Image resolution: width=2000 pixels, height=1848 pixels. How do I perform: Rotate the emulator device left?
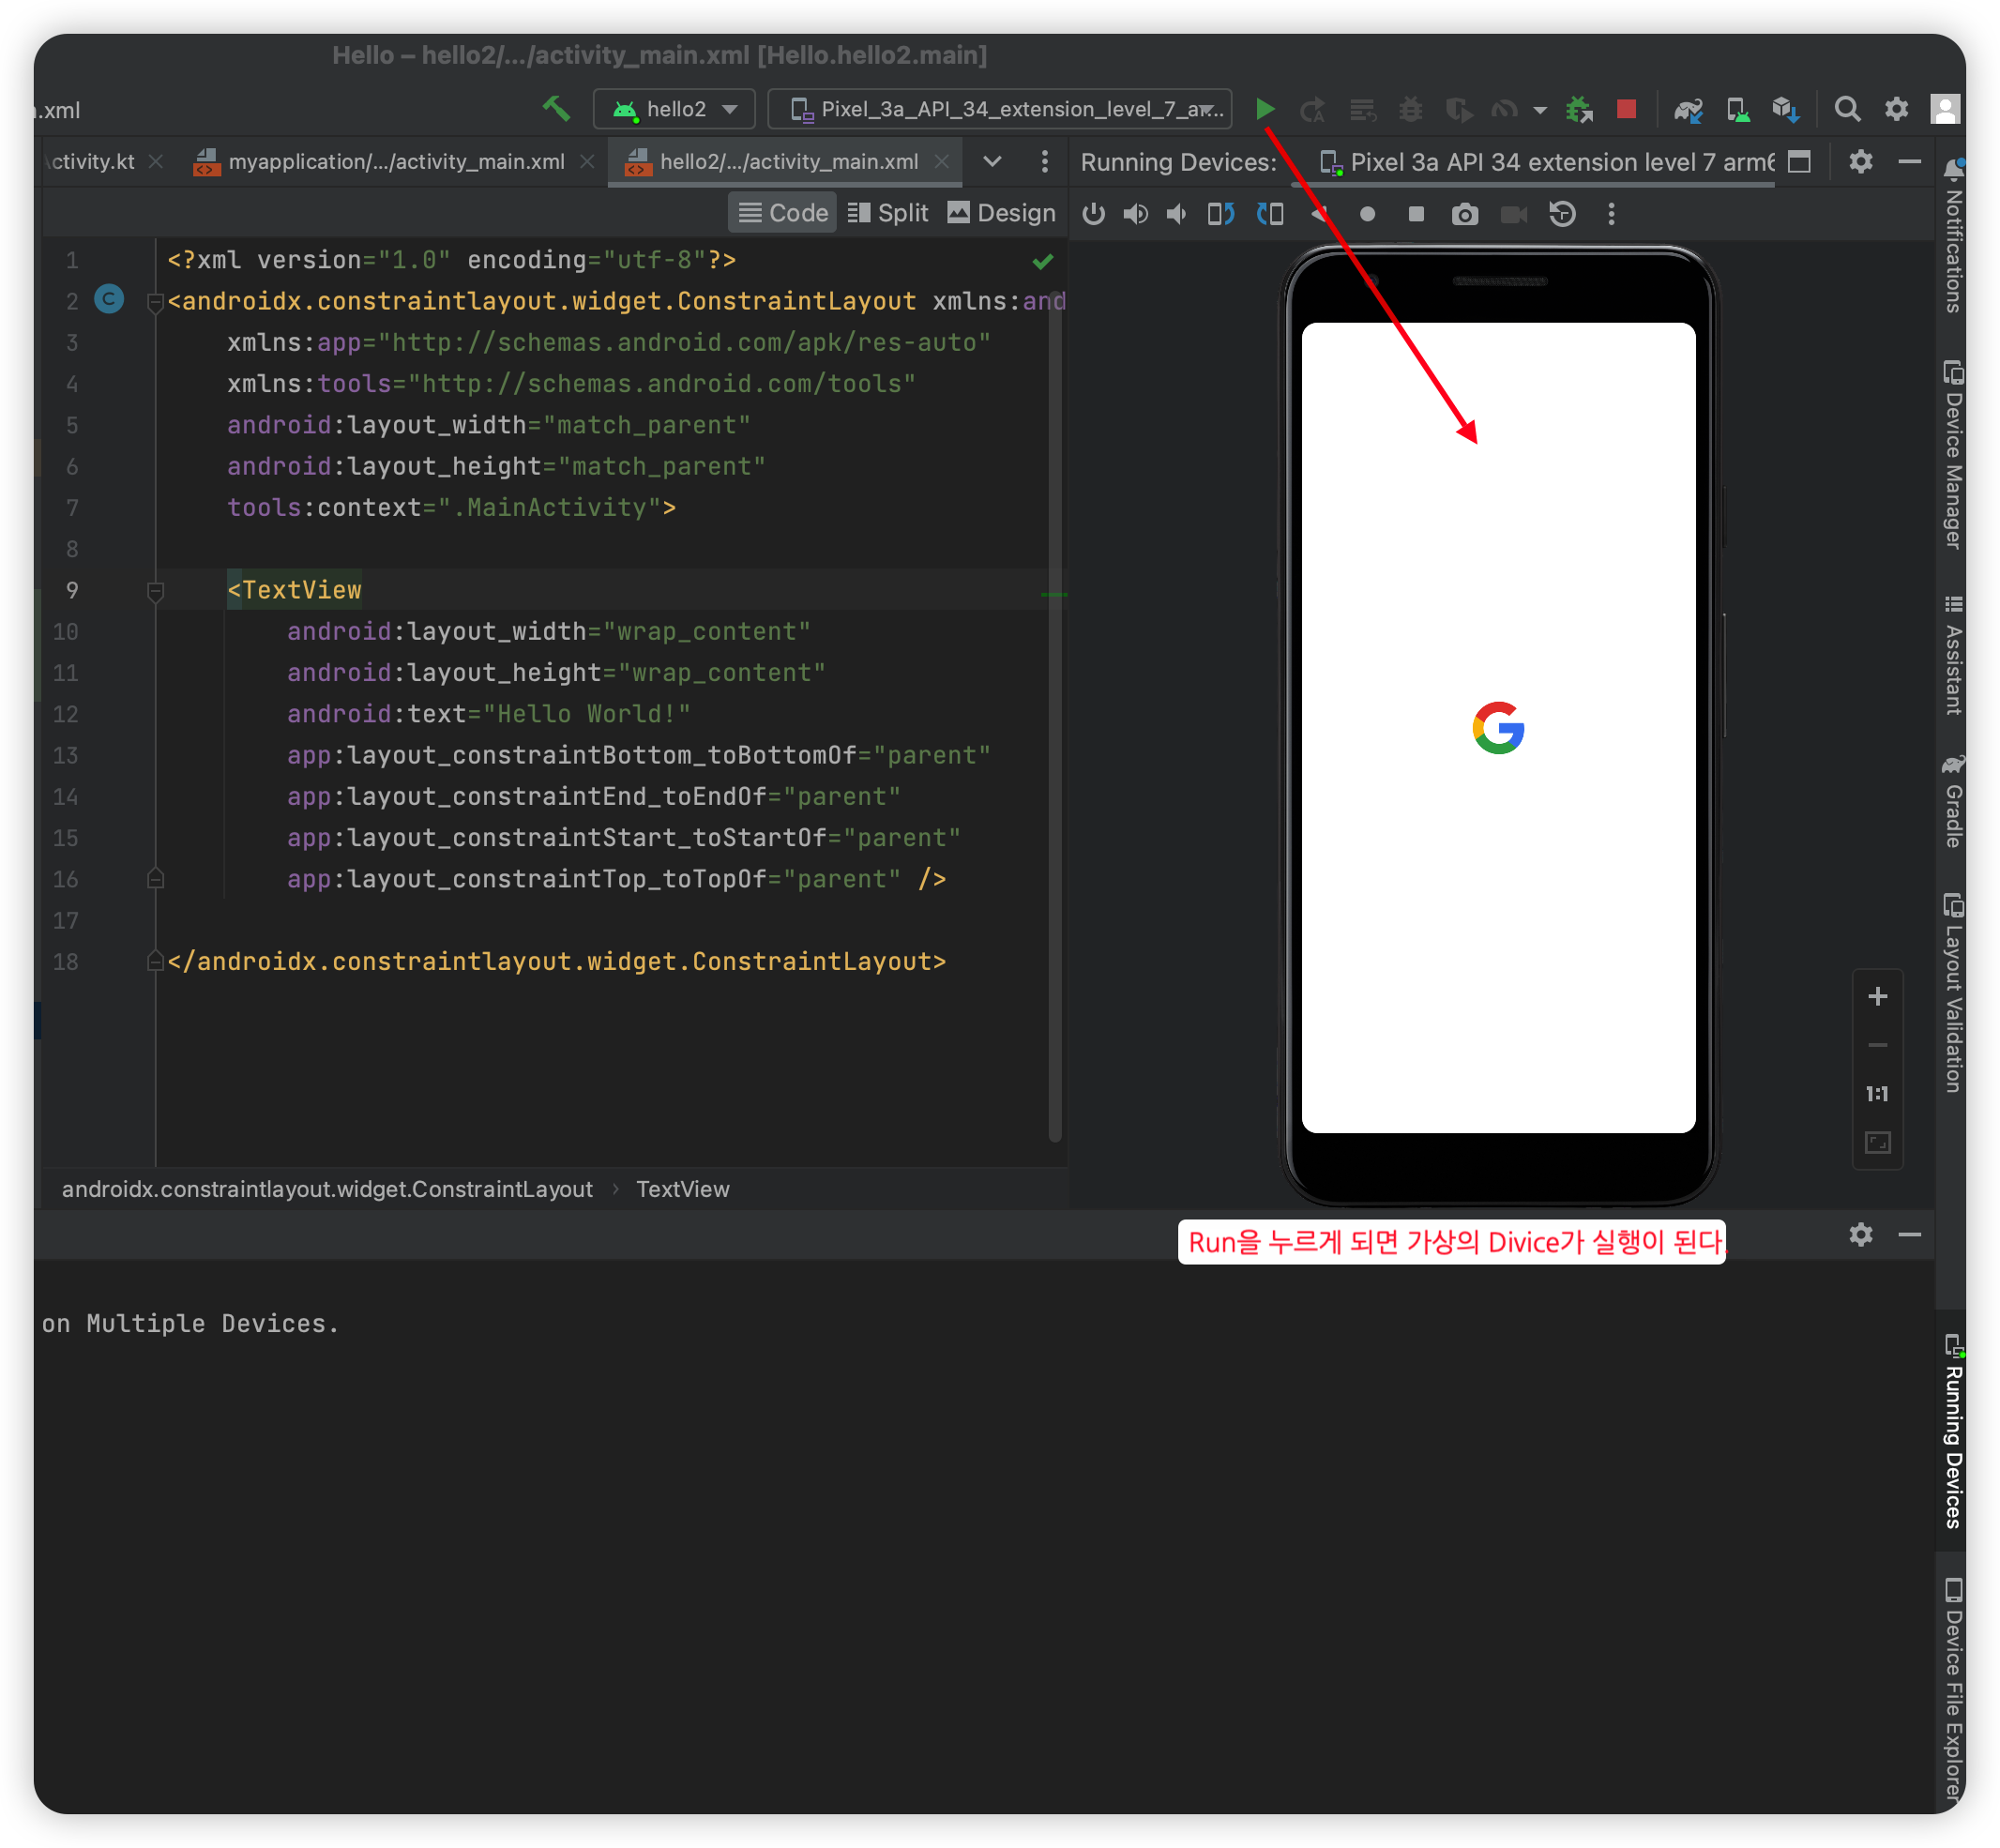[x=1220, y=214]
